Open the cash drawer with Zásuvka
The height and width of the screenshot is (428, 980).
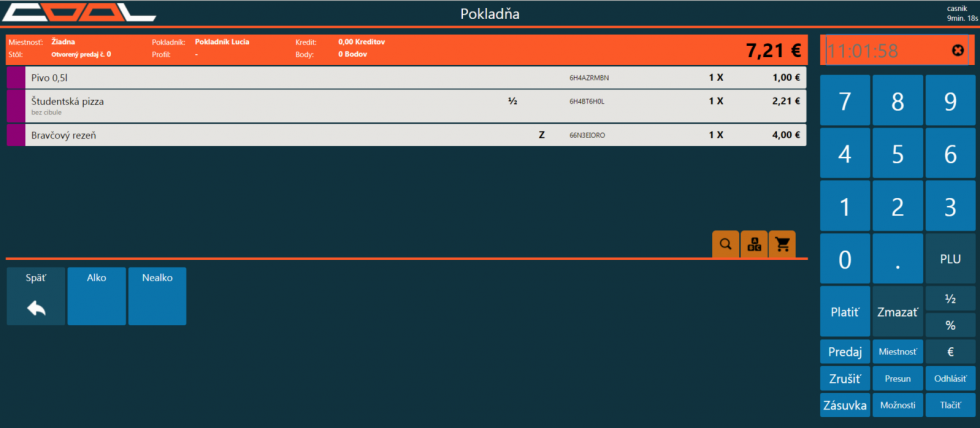[x=845, y=405]
